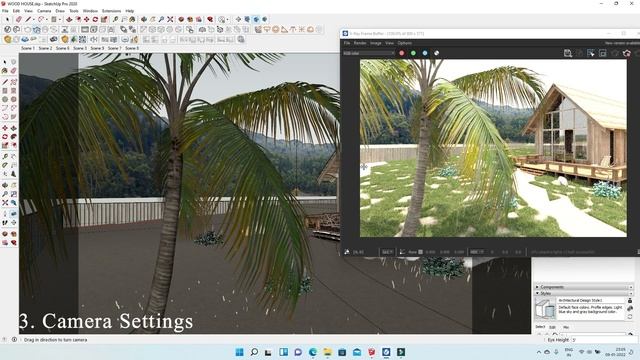The image size is (640, 360).
Task: Open the Extensions menu
Action: [x=111, y=11]
